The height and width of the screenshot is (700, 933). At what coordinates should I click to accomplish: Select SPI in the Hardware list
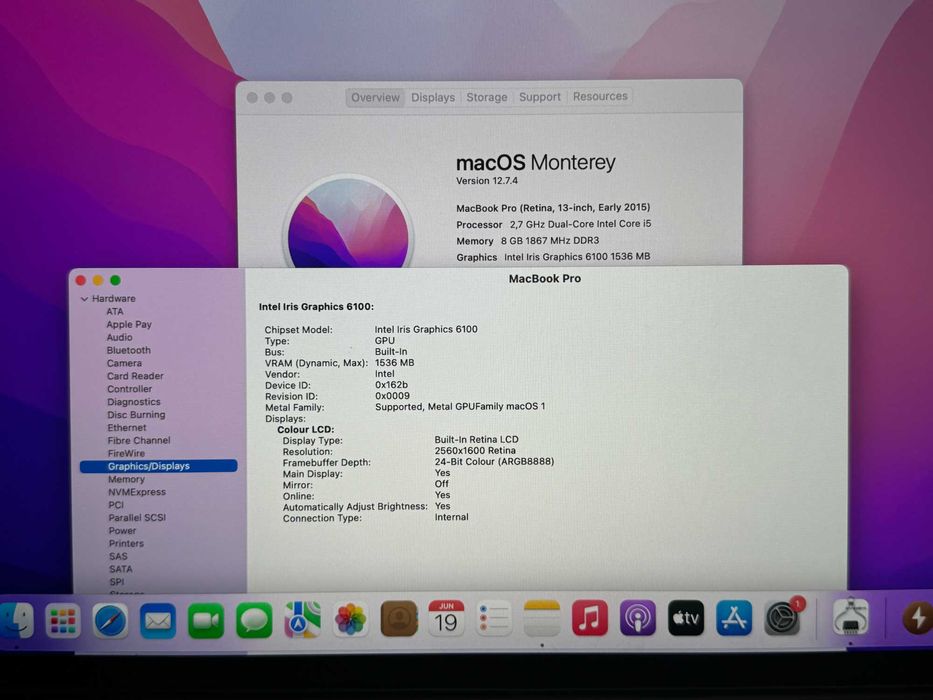(x=117, y=582)
